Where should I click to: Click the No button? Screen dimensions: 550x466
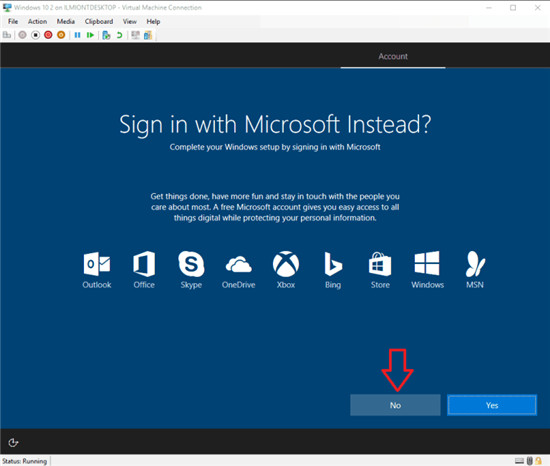395,405
